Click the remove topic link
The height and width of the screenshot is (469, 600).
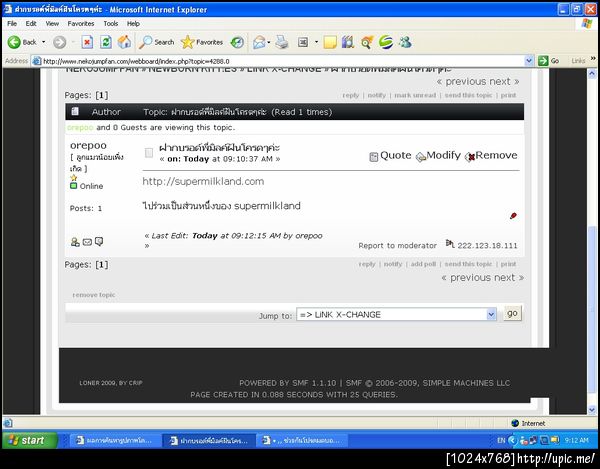94,295
